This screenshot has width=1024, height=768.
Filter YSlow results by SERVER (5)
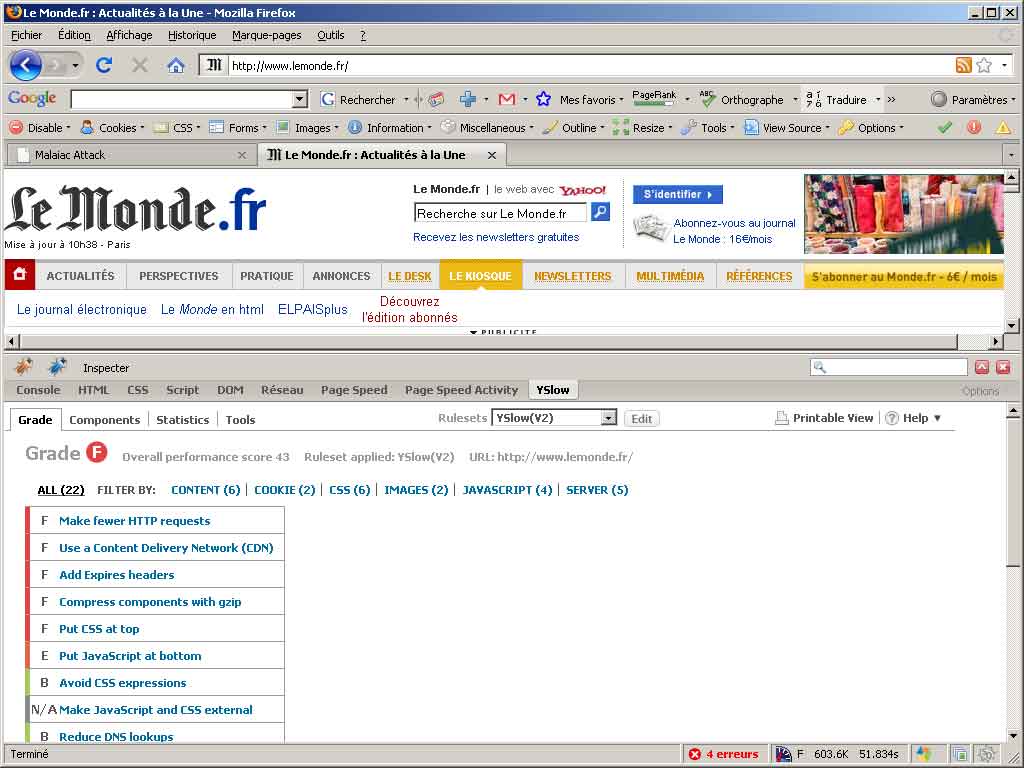(x=597, y=490)
